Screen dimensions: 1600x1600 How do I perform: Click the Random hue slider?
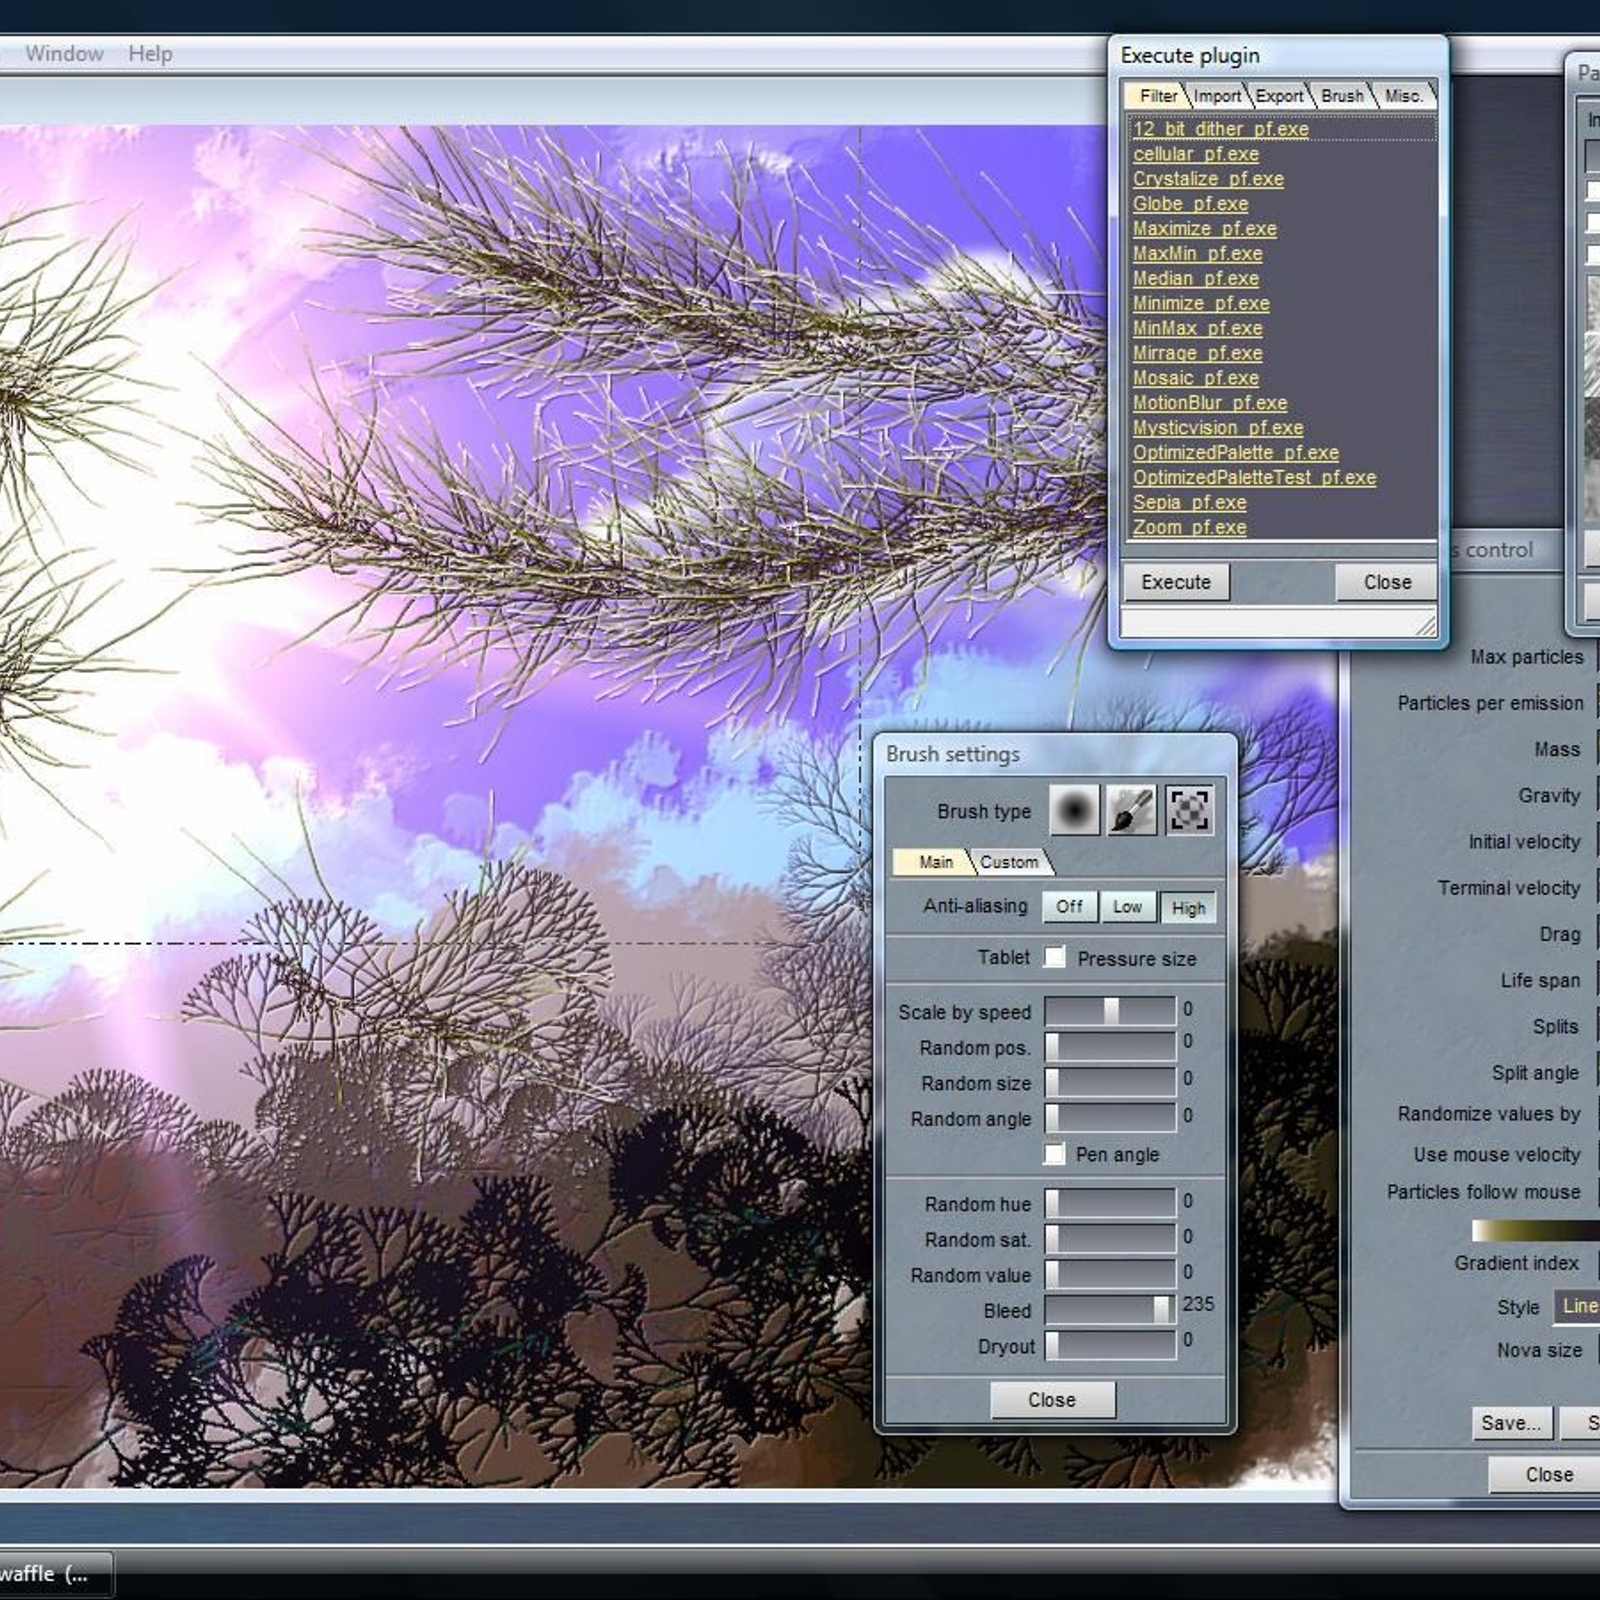coord(1110,1203)
